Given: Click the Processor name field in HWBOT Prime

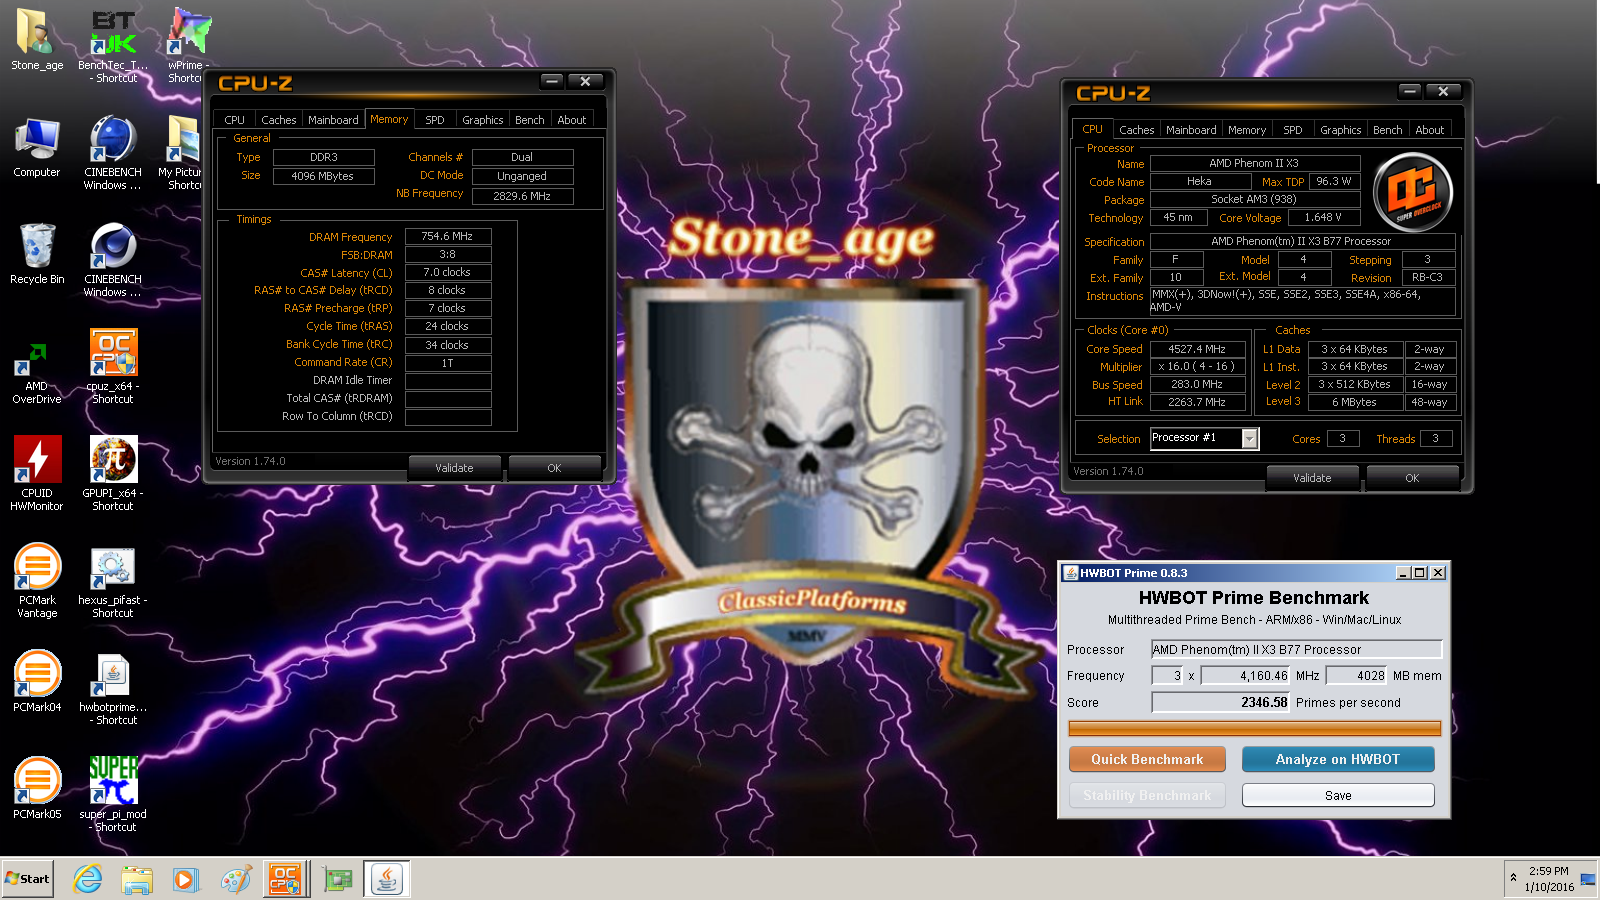Looking at the screenshot, I should pos(1297,649).
